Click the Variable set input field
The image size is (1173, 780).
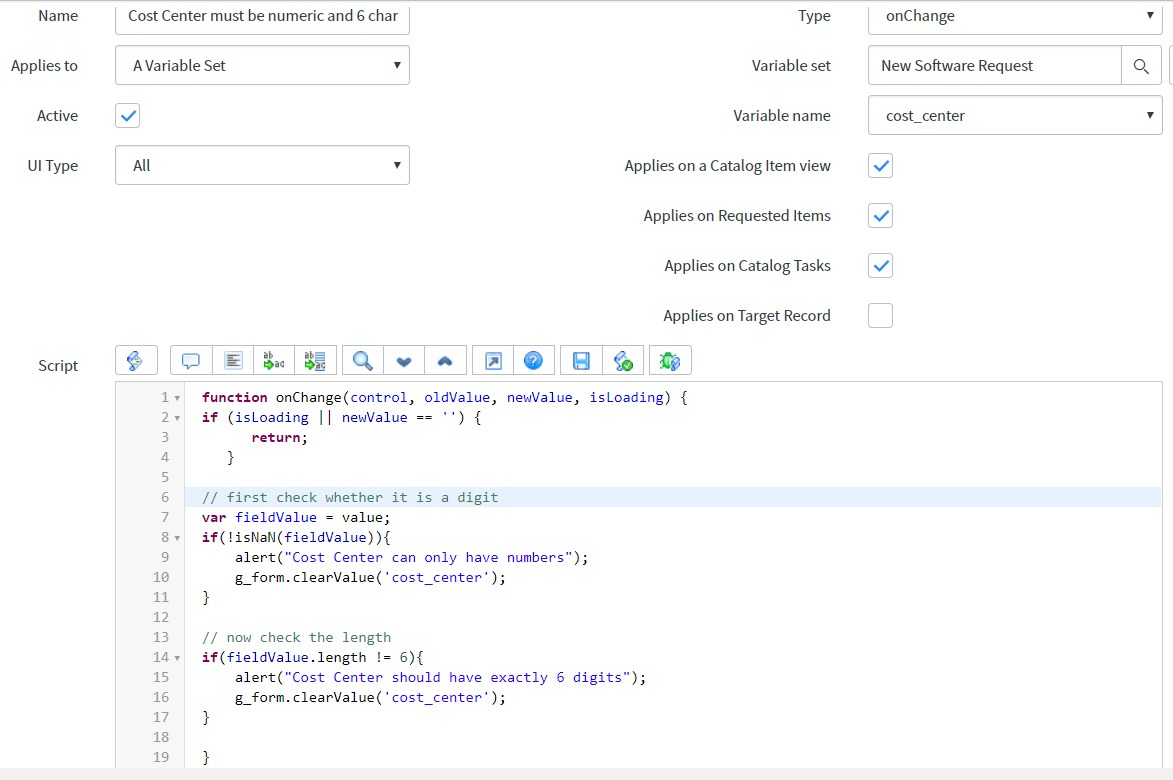[995, 66]
